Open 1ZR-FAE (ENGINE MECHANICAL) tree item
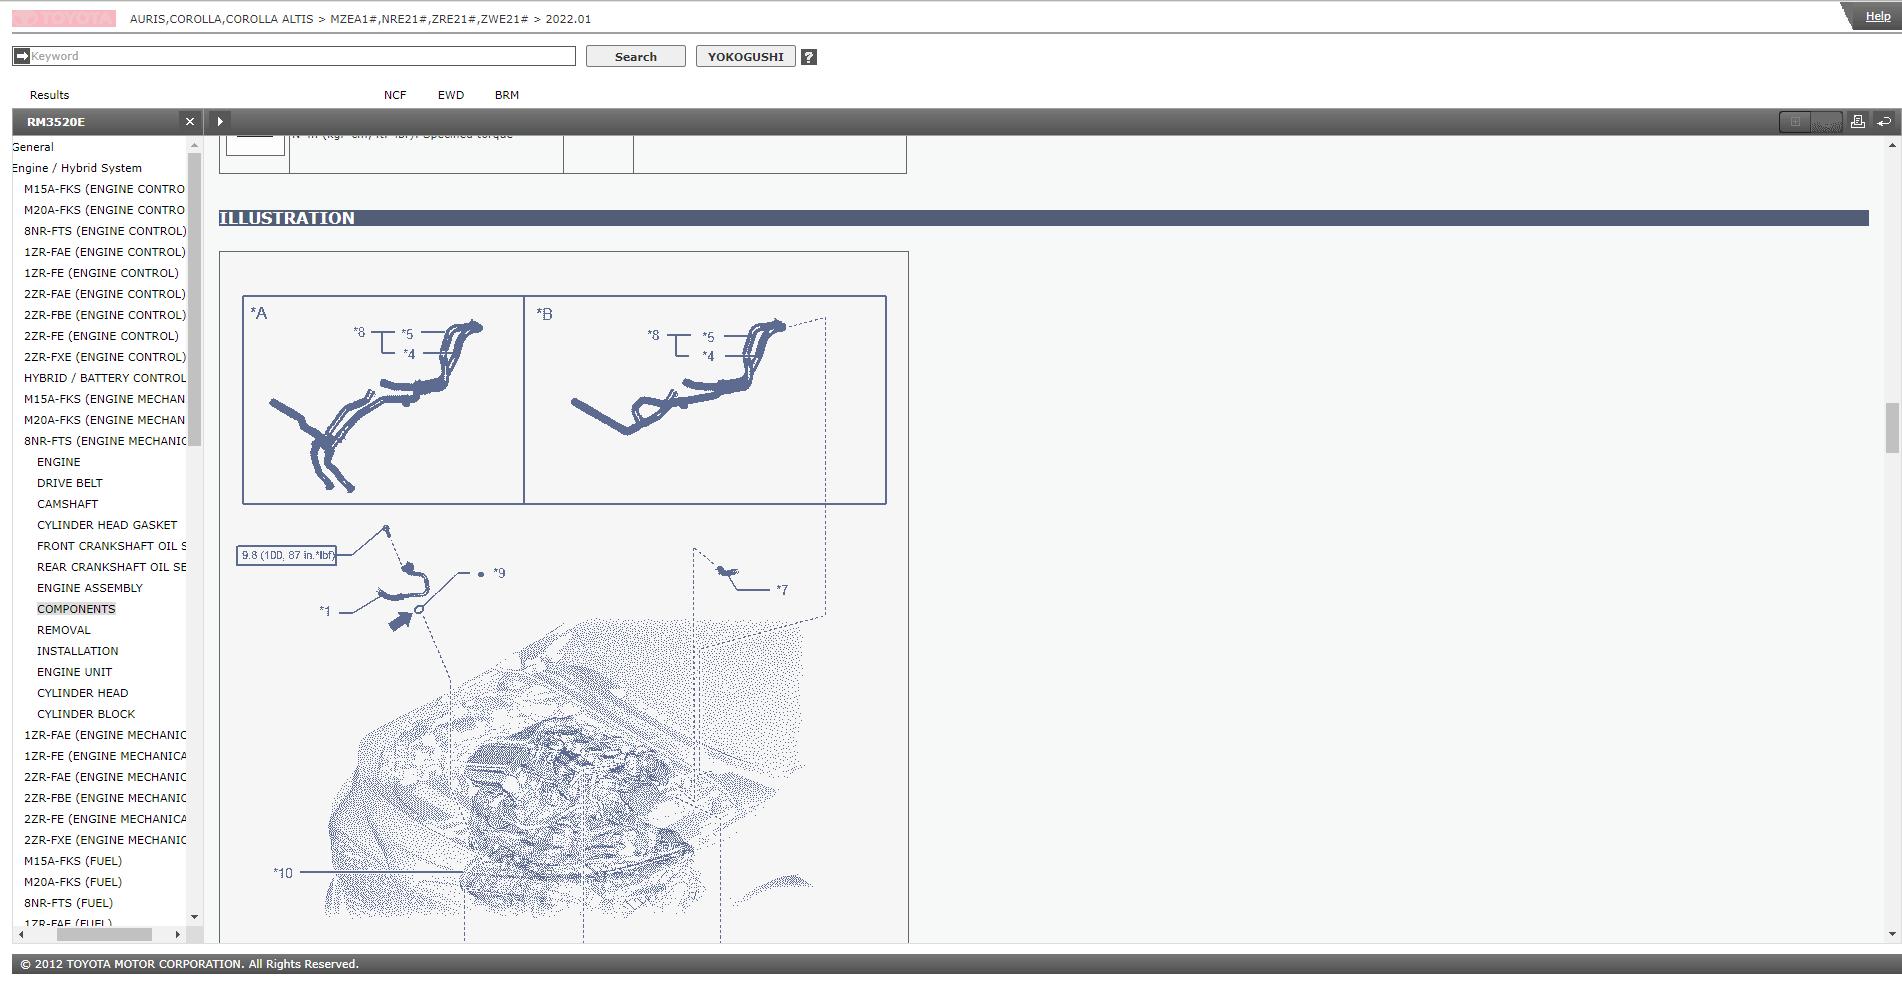The image size is (1902, 982). click(x=104, y=735)
